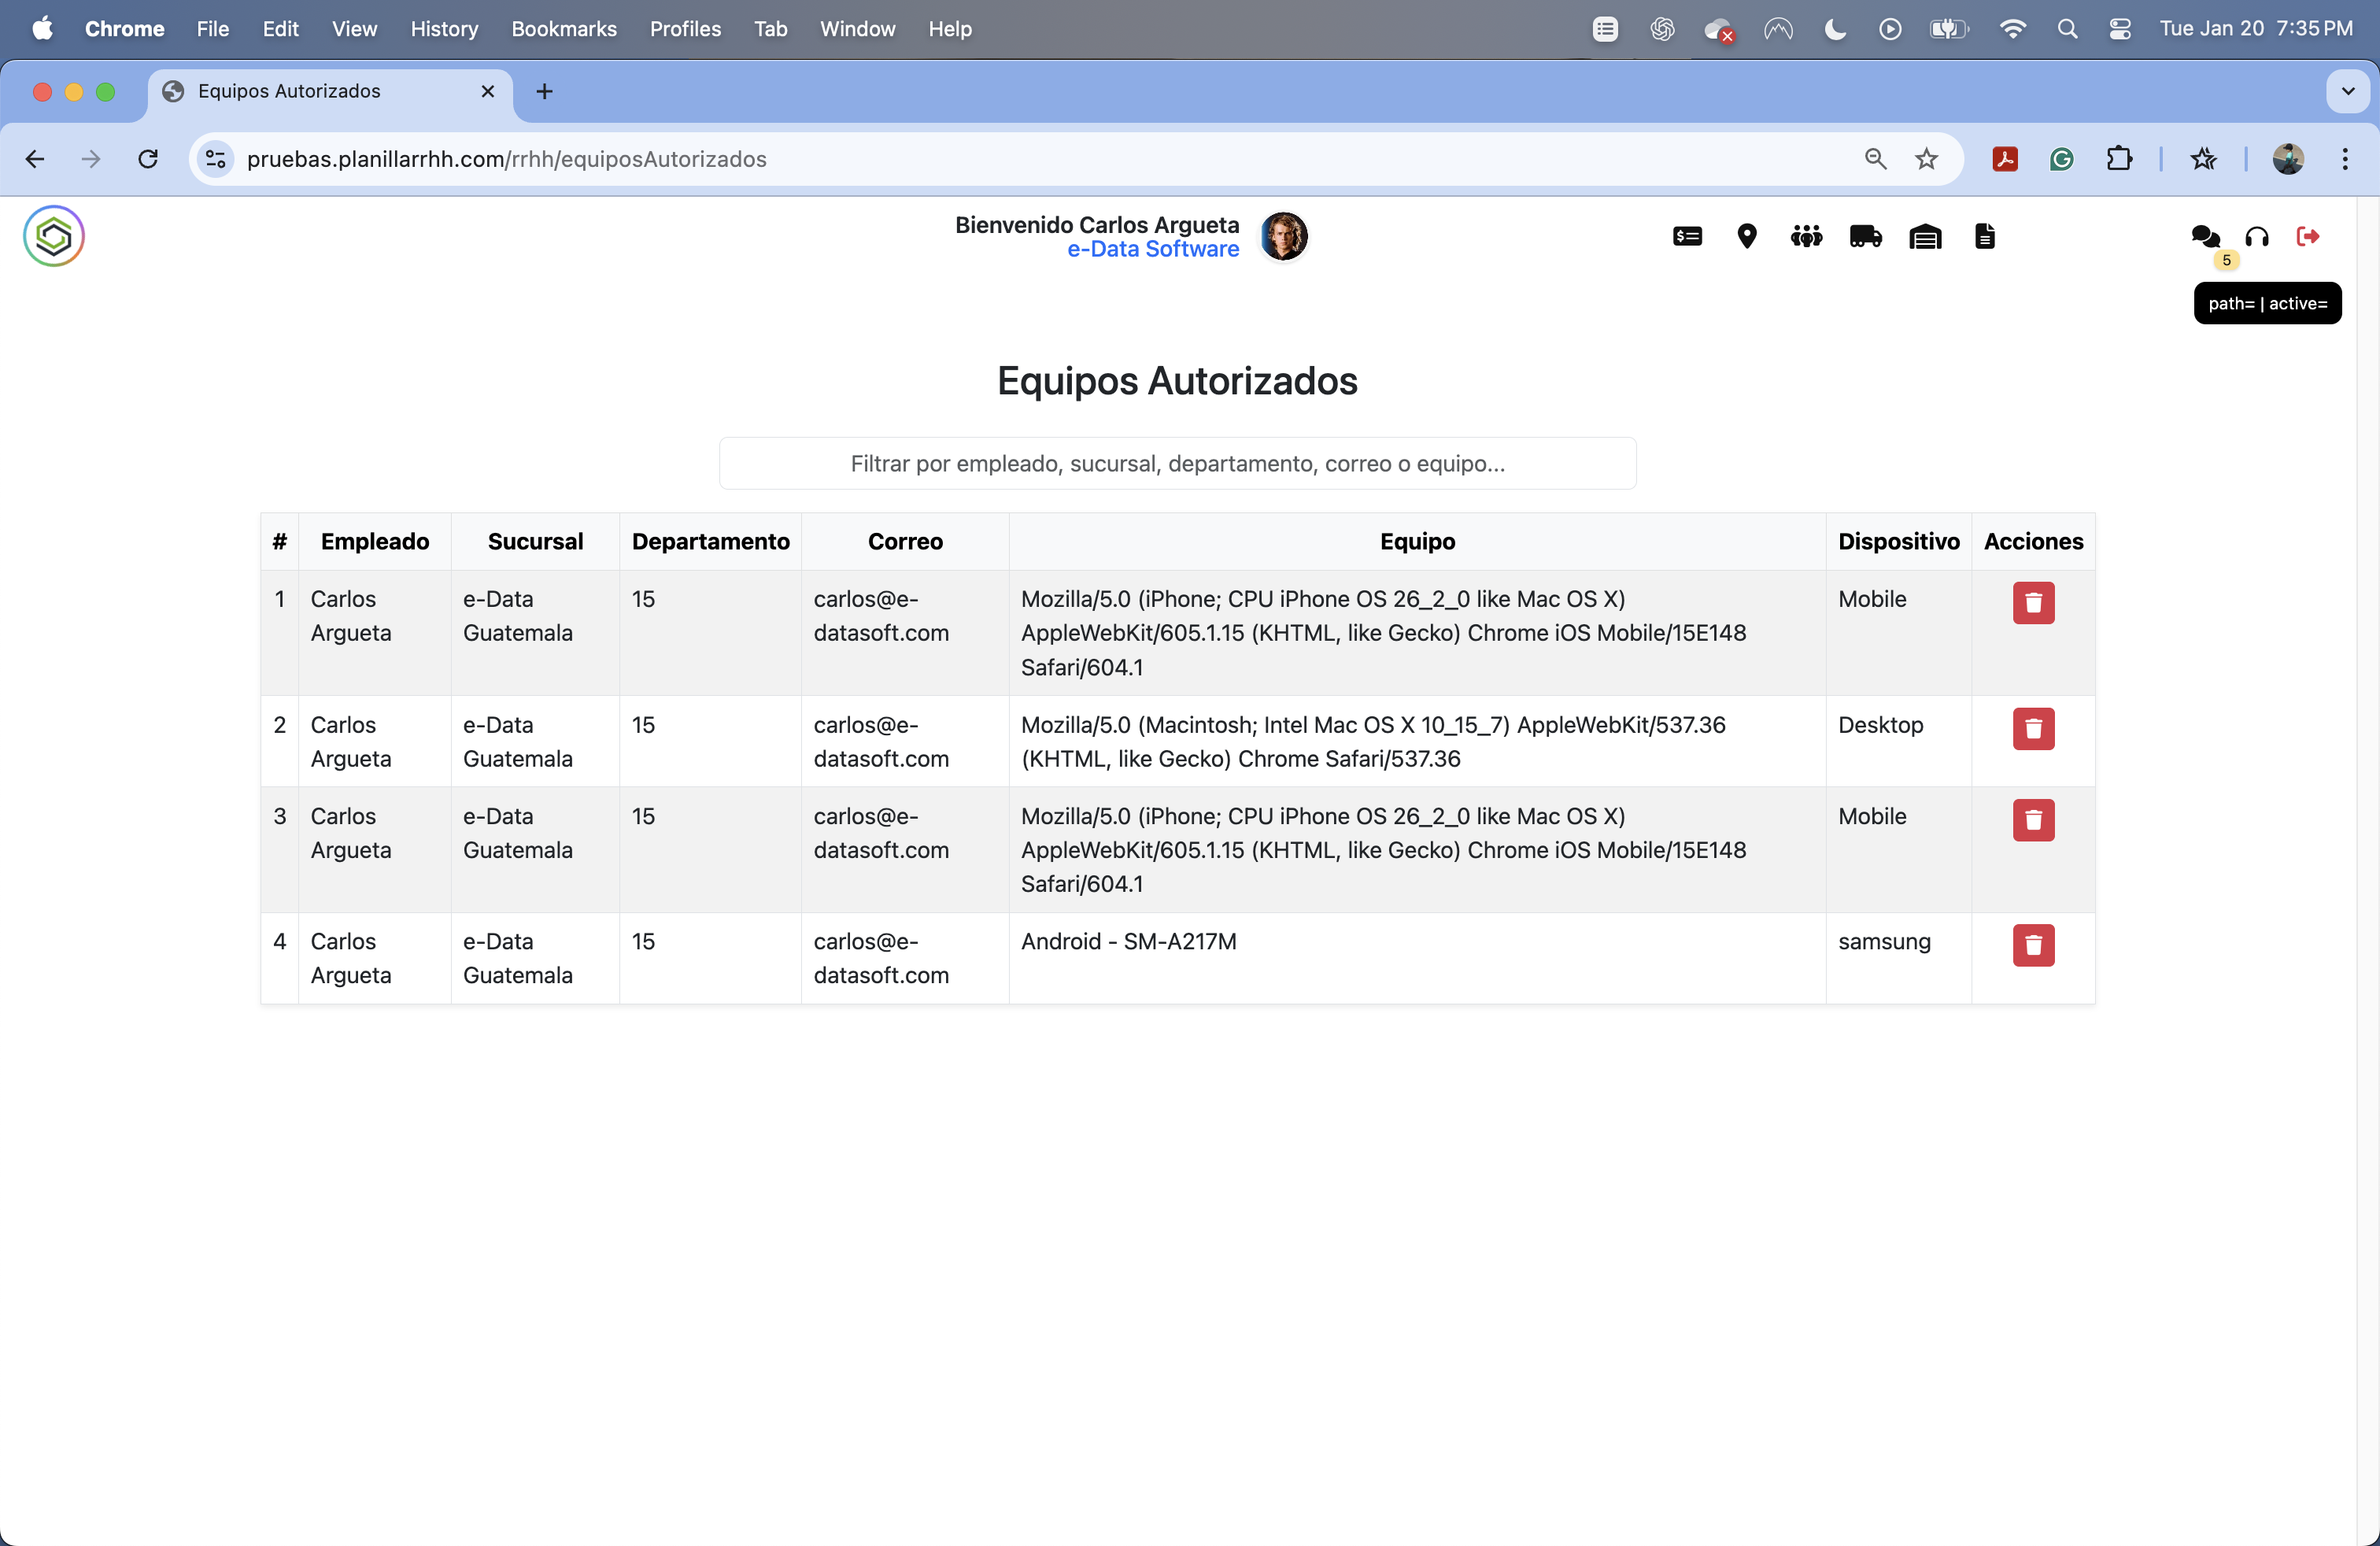
Task: Delete the Android SM-A217M device entry
Action: (x=2033, y=945)
